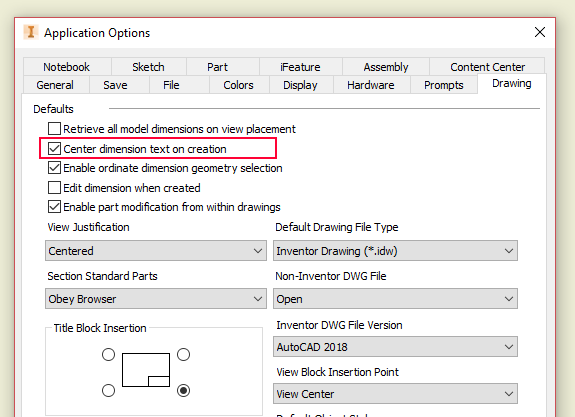Uncheck Center dimension text on creation
The image size is (575, 417).
coord(54,149)
